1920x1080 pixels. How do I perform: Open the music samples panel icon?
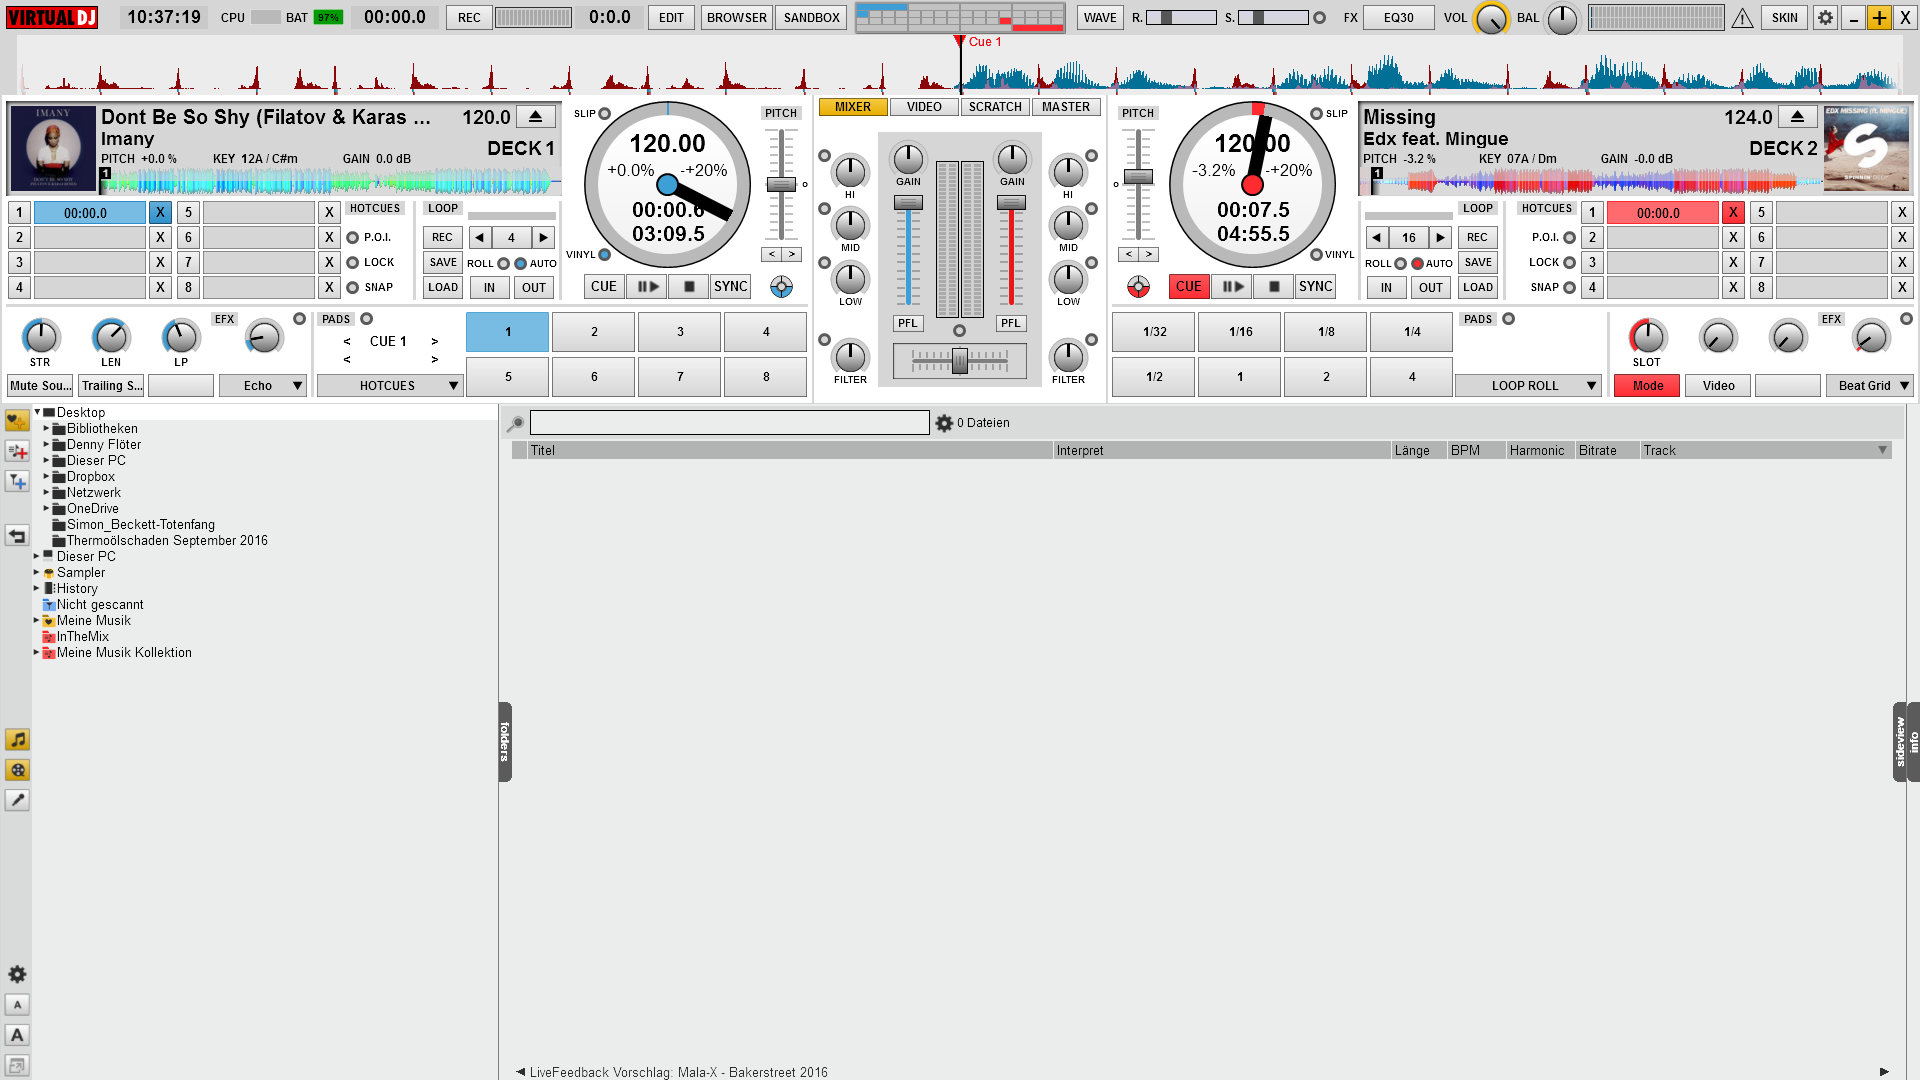coord(17,741)
